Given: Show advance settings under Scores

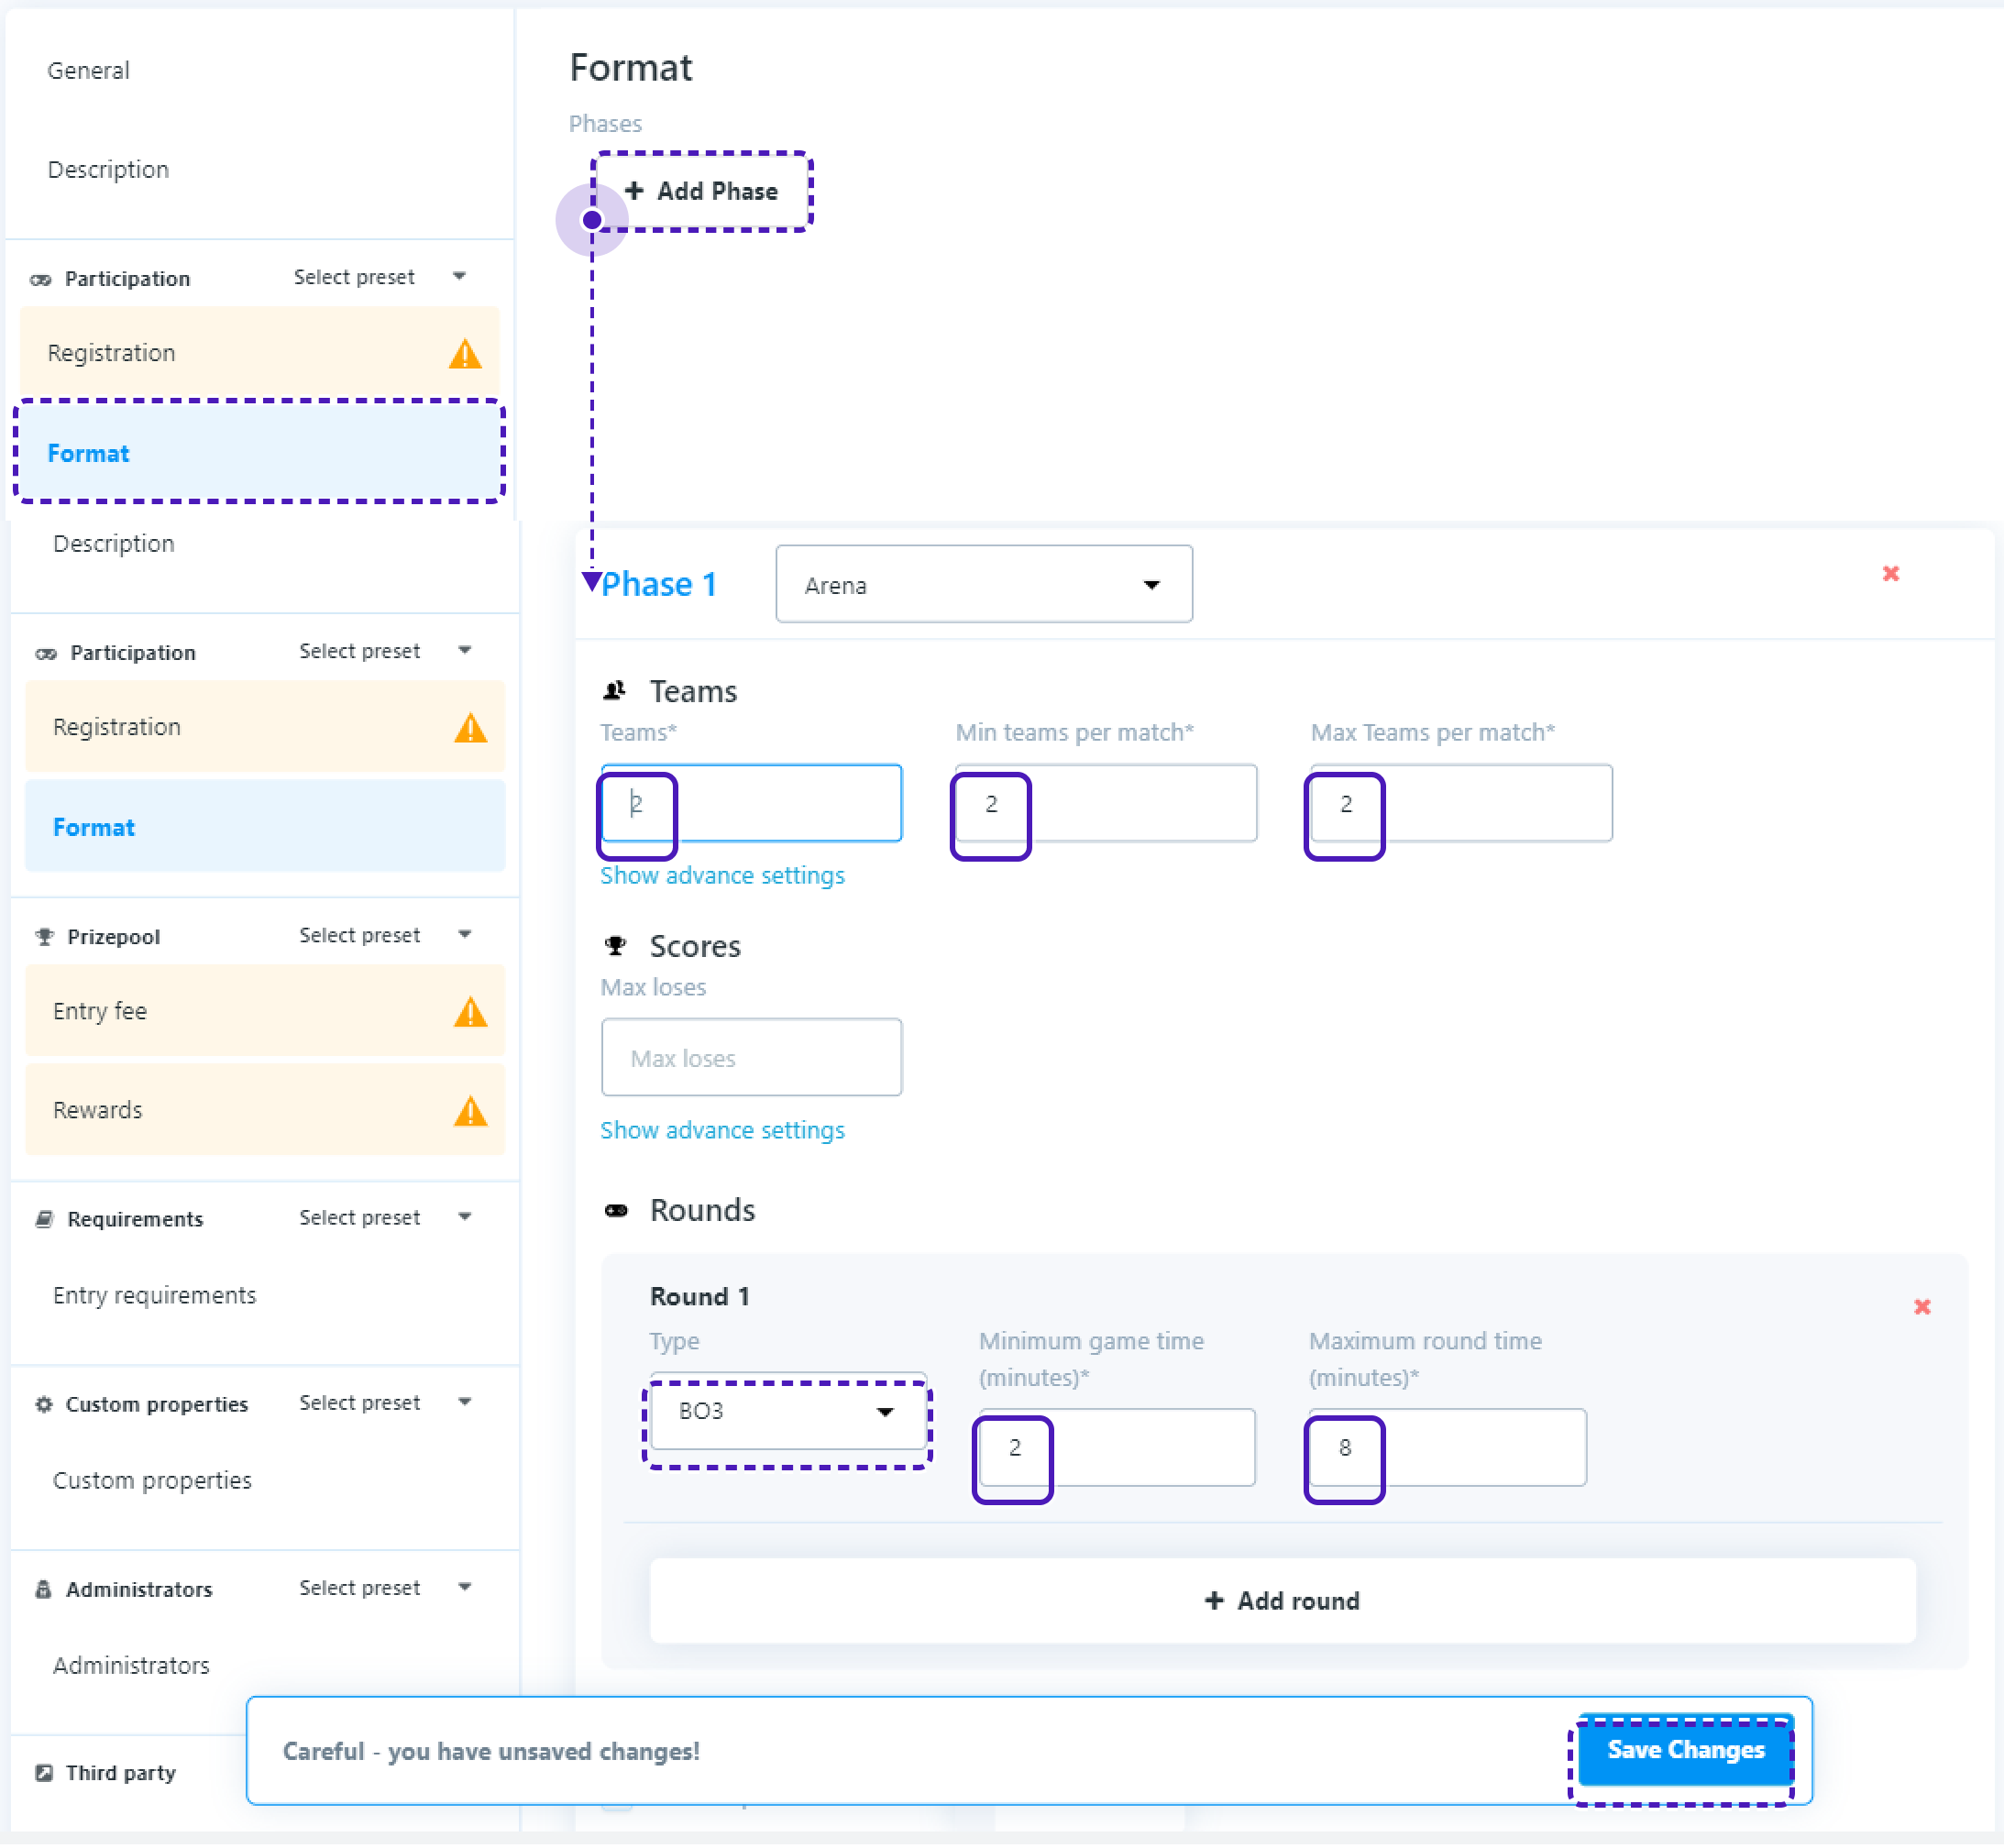Looking at the screenshot, I should point(722,1130).
